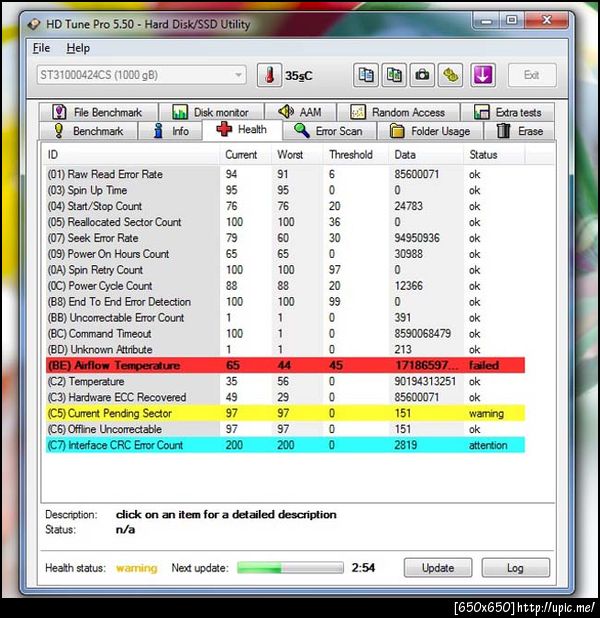Click the data value 8590068479
600x618 pixels.
click(x=423, y=334)
